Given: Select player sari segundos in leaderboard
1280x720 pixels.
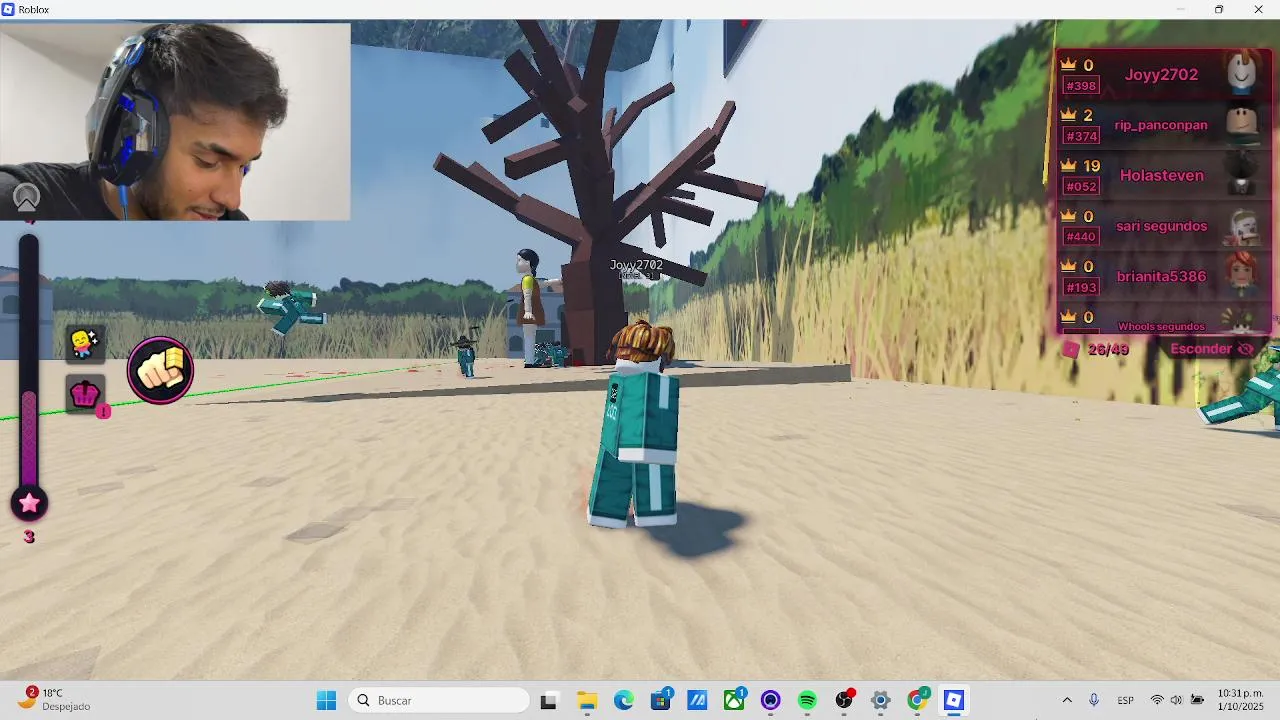Looking at the screenshot, I should point(1161,226).
